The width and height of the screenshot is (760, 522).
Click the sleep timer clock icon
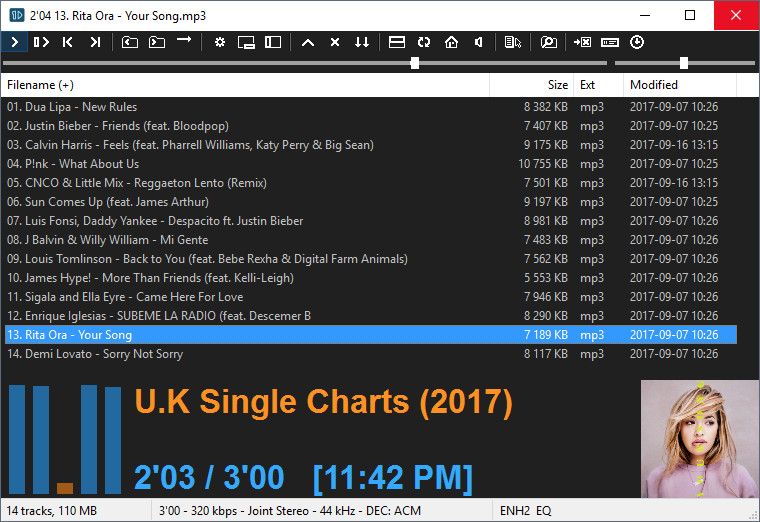point(637,42)
